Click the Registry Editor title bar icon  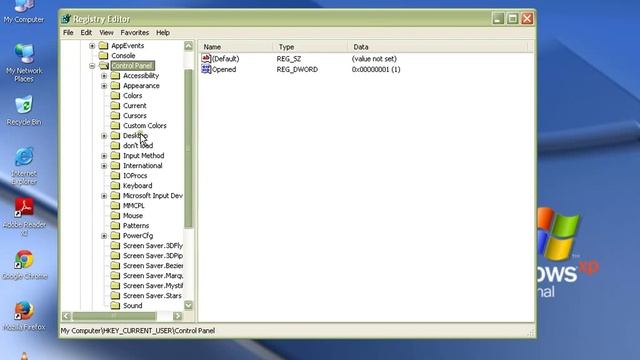pos(66,19)
